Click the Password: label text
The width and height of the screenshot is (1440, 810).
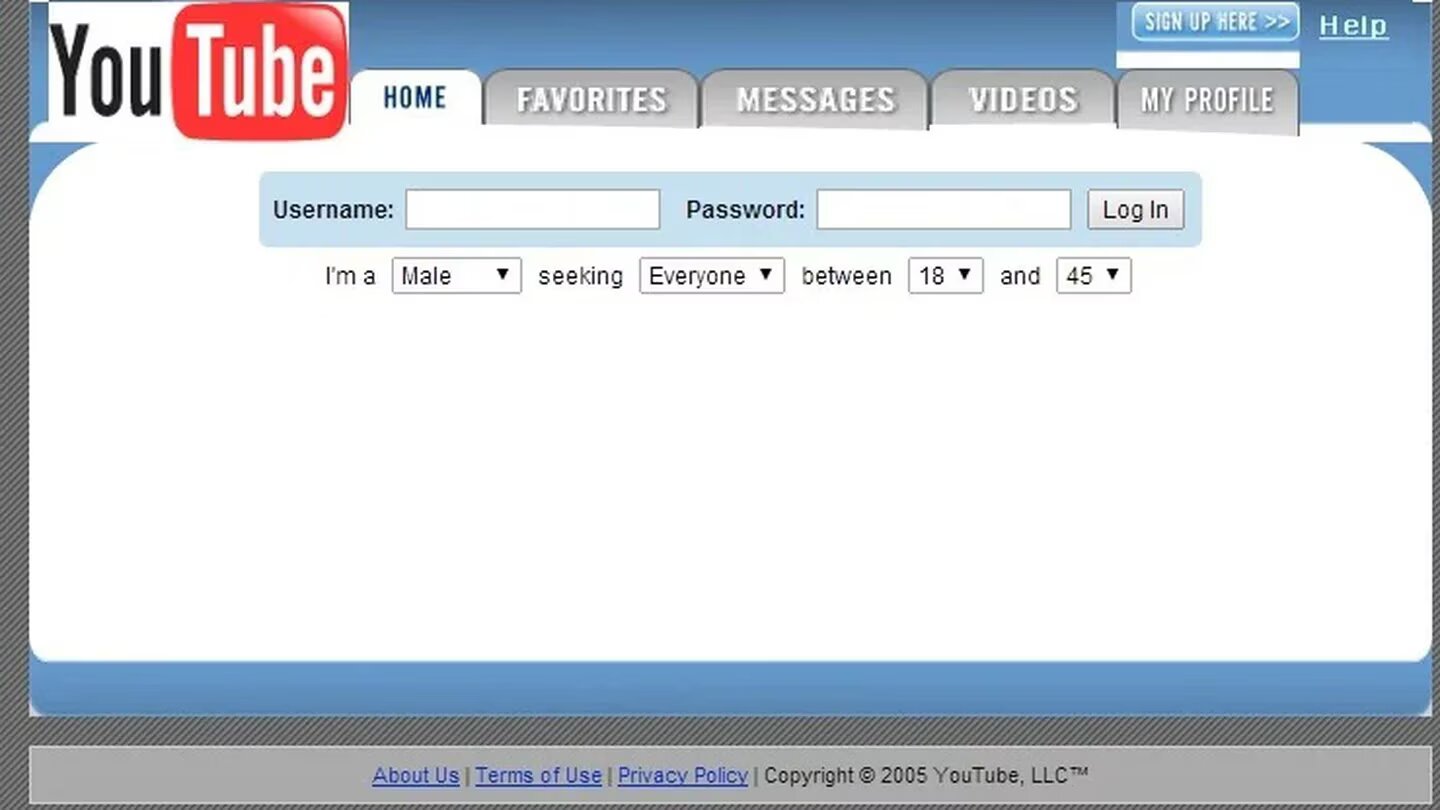tap(745, 210)
